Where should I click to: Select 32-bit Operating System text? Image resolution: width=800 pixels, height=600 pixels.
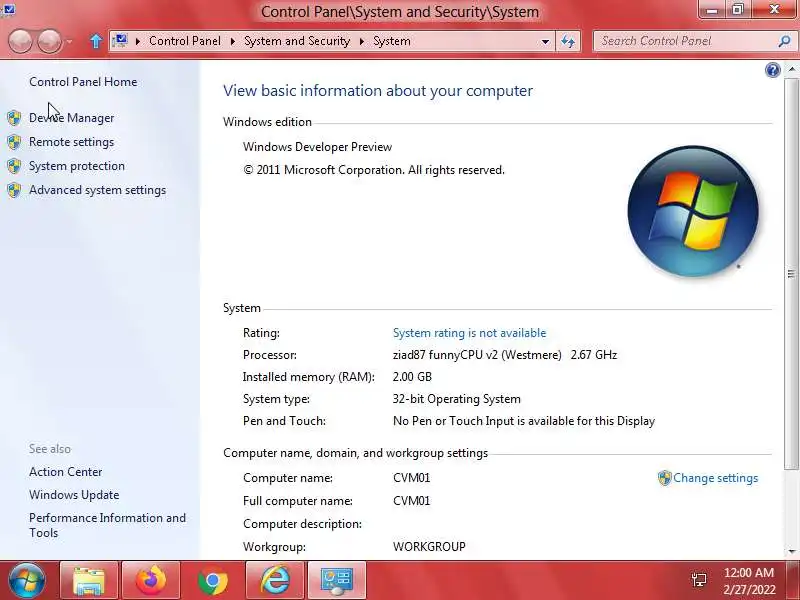(457, 399)
